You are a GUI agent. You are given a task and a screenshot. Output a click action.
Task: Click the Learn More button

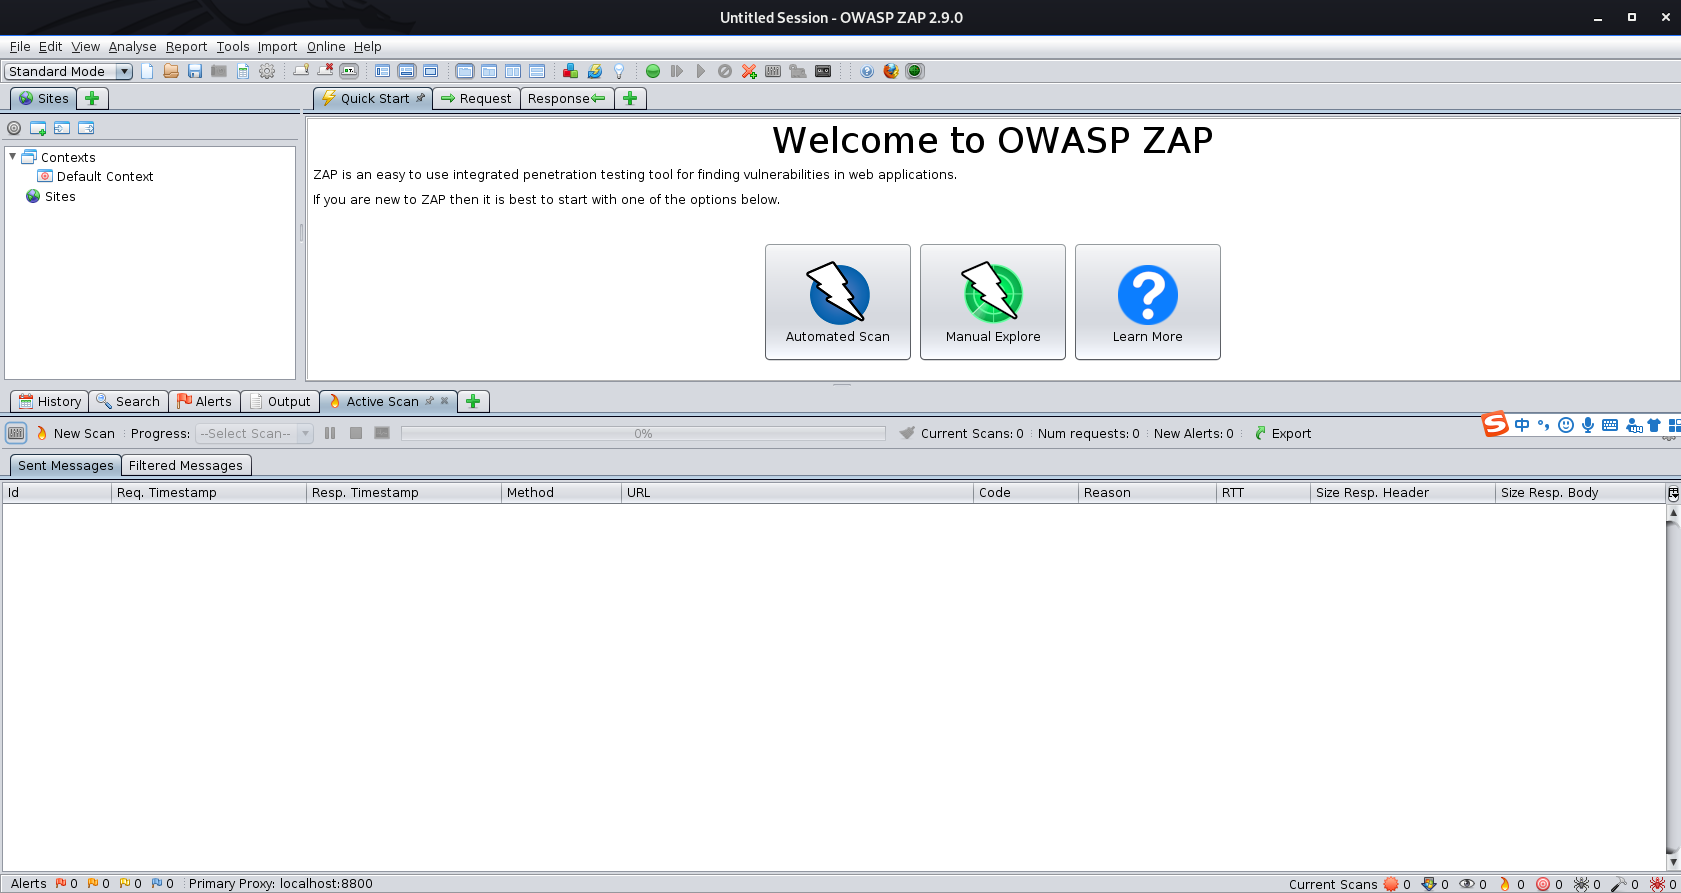click(x=1148, y=302)
